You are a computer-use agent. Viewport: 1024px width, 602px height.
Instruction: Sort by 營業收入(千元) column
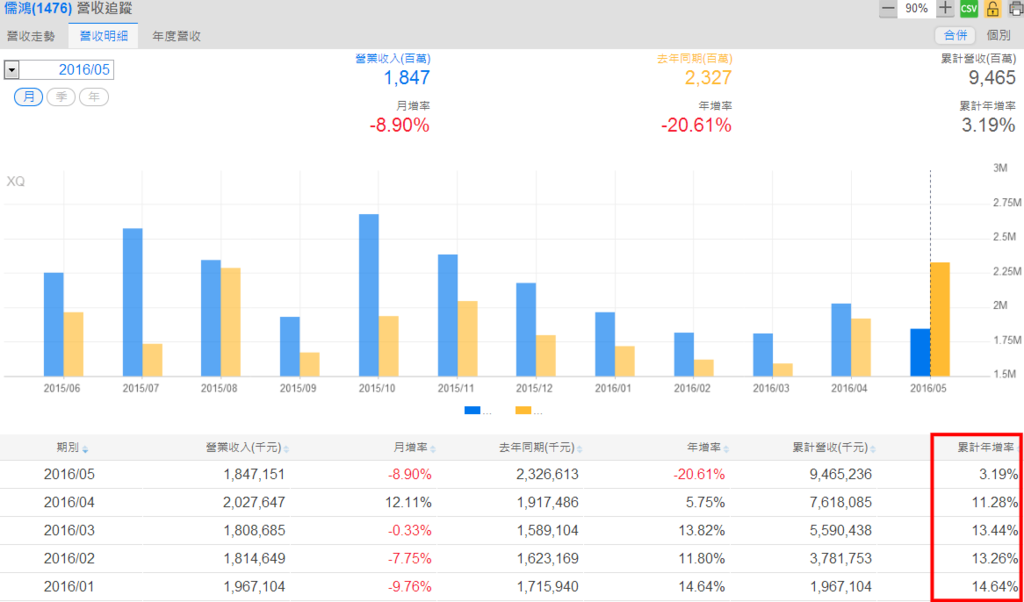tap(247, 448)
